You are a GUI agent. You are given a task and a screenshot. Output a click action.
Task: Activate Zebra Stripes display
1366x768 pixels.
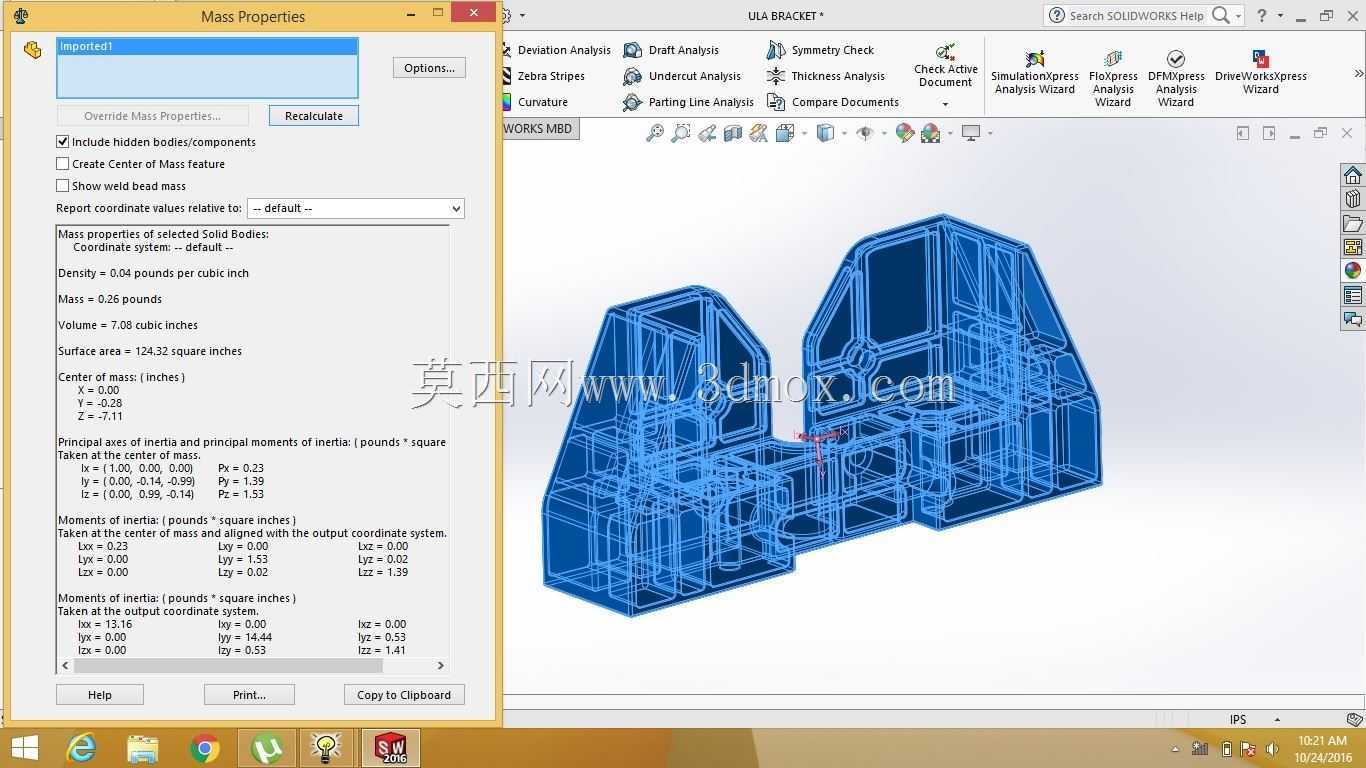click(x=544, y=76)
